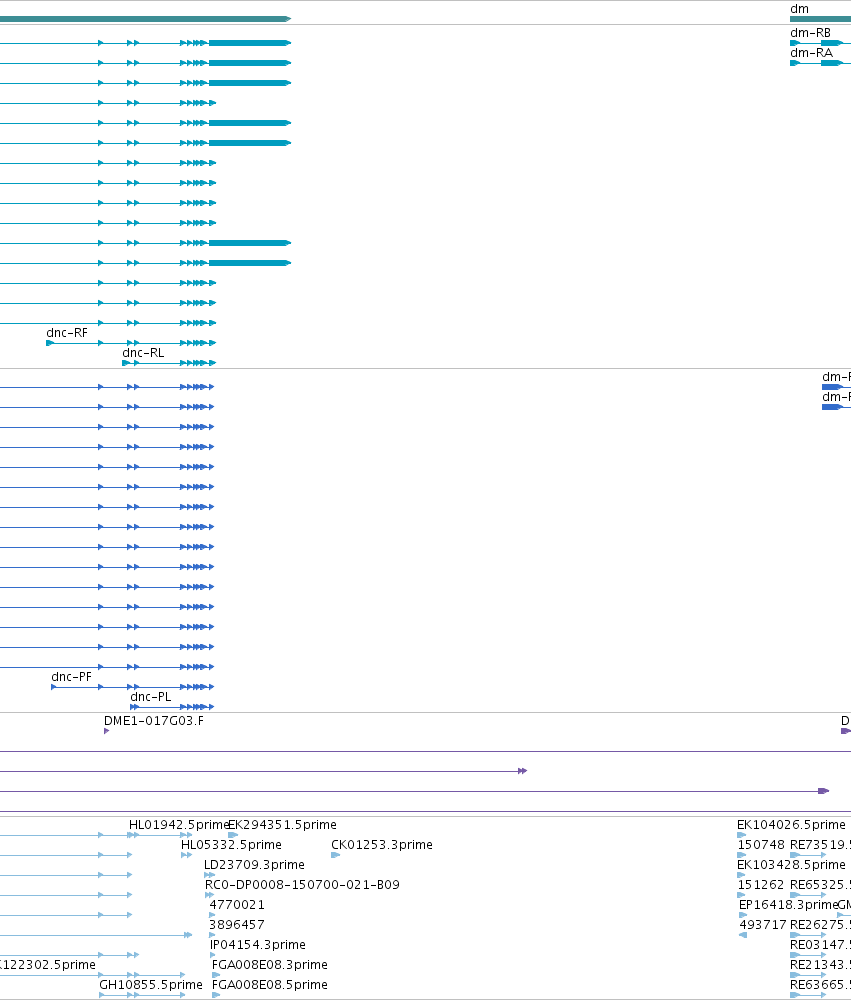
Task: Select the HL01942.5prime EST label
Action: tap(179, 825)
